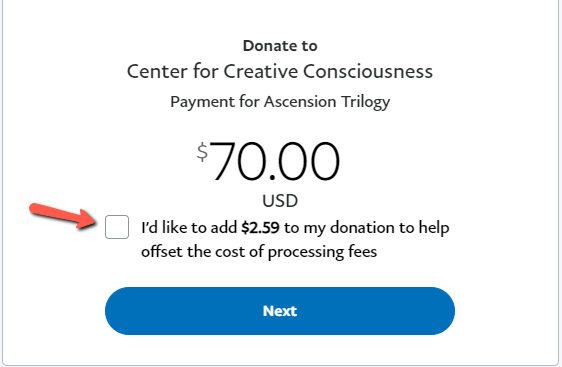Click the blue Next button

[280, 311]
